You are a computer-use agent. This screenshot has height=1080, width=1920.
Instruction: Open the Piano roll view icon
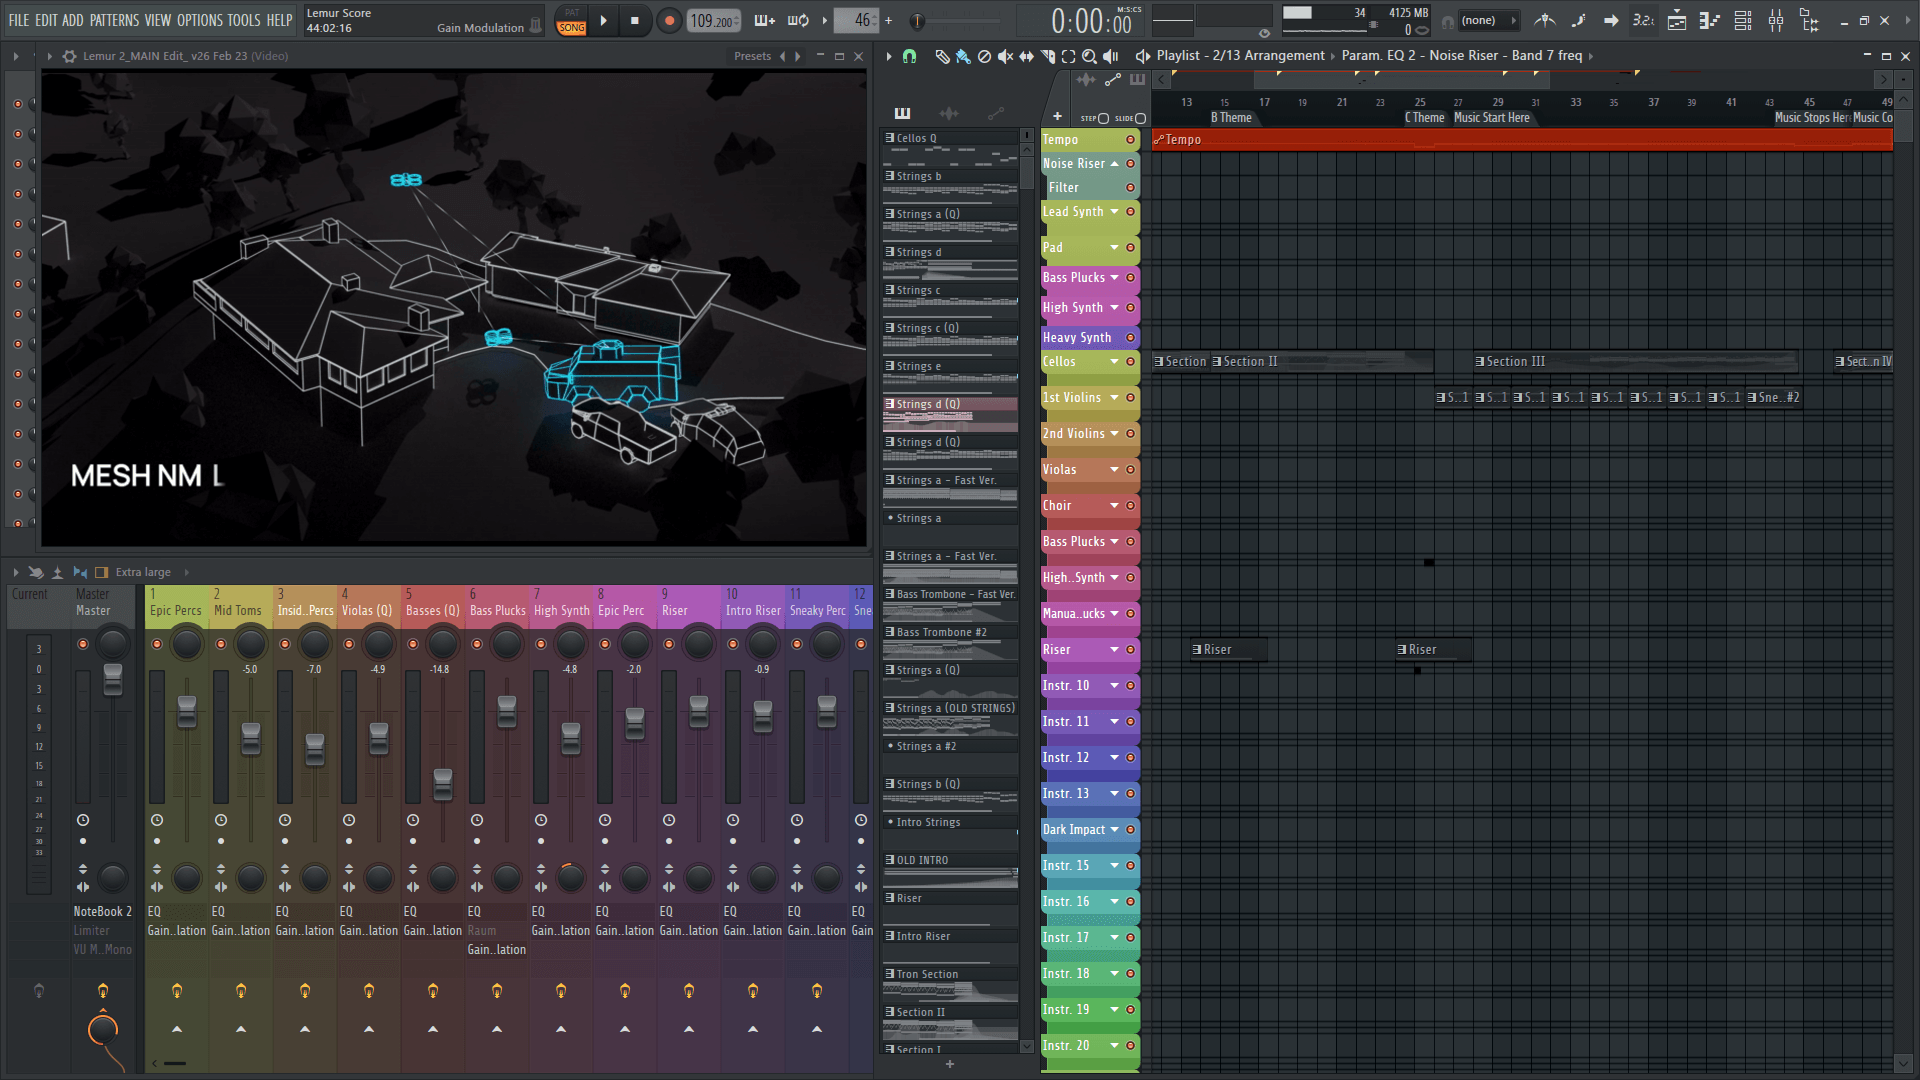(x=1709, y=20)
